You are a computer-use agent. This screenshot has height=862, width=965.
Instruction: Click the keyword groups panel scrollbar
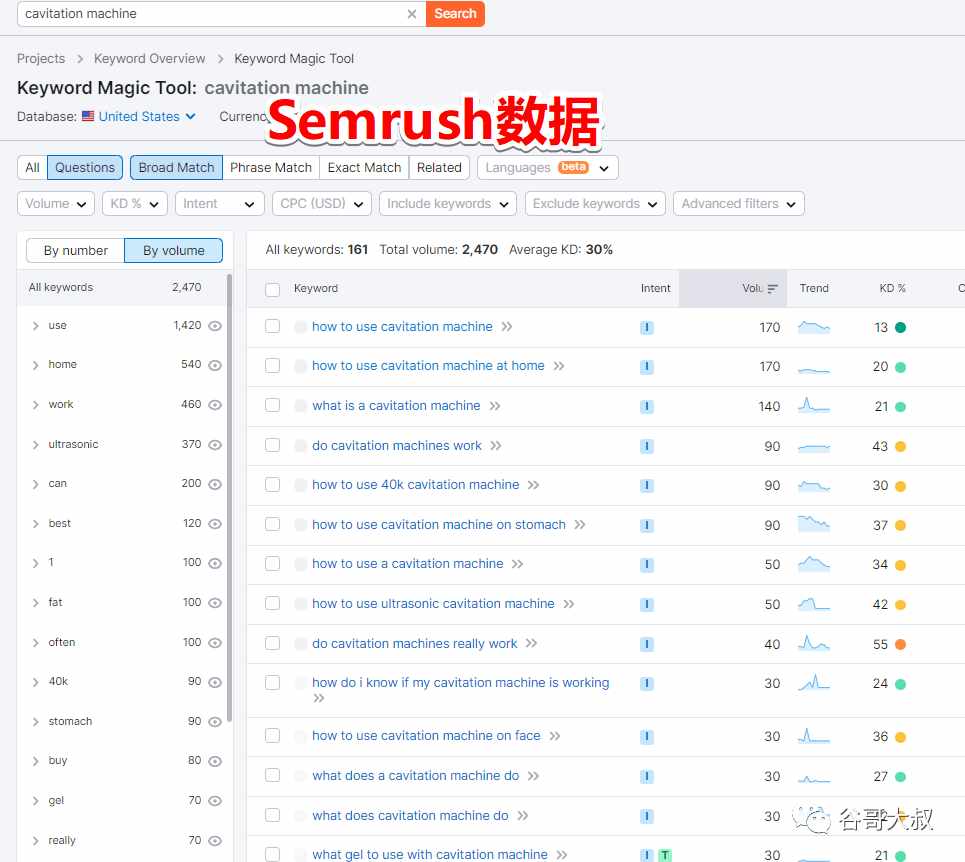[230, 498]
